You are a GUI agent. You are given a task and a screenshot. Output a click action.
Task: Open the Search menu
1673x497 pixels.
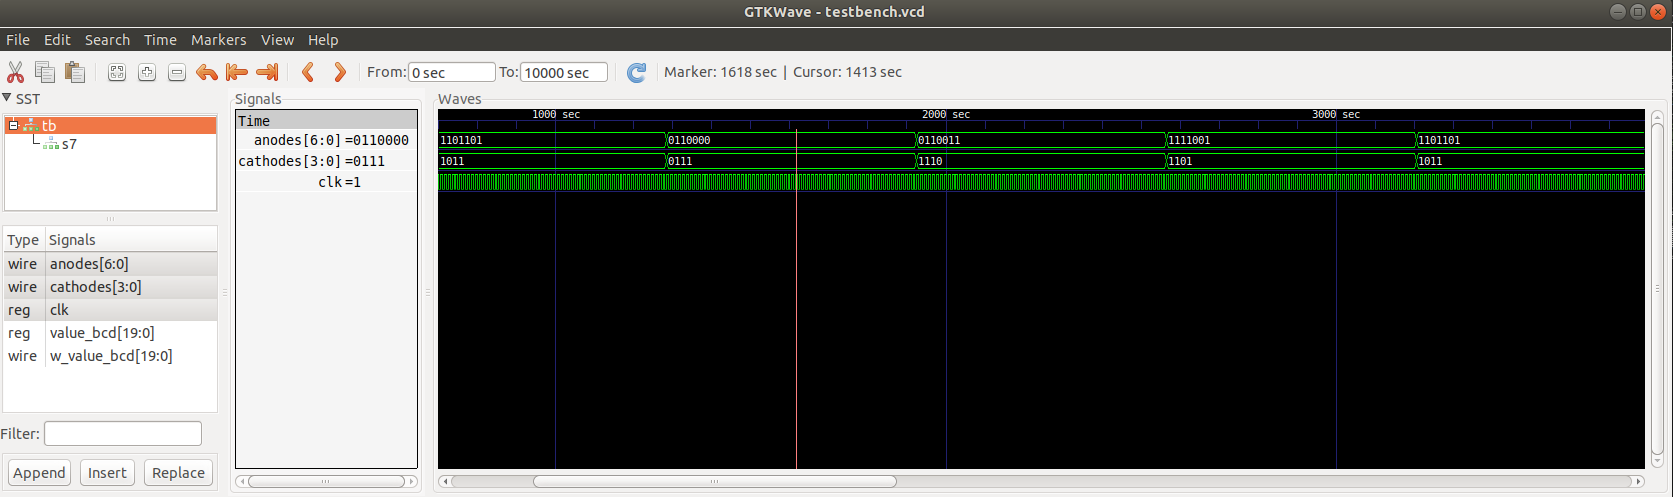[x=107, y=40]
